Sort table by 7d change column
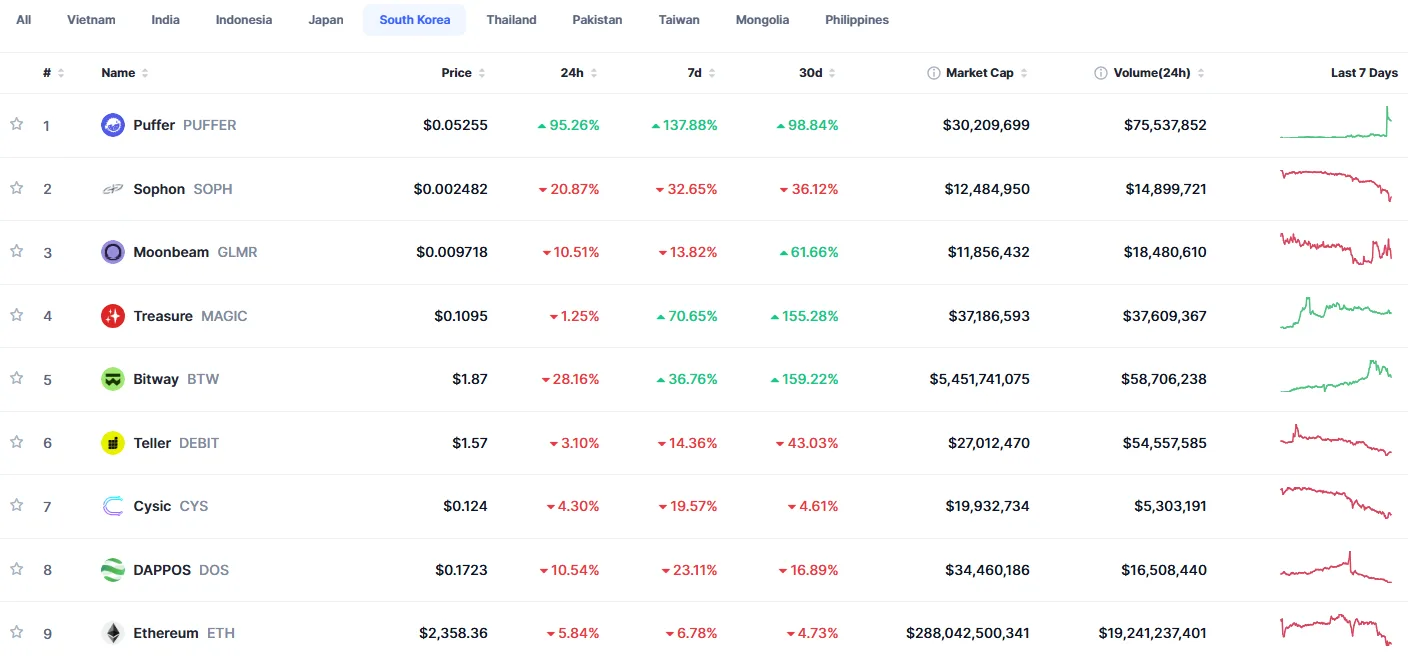 (702, 73)
